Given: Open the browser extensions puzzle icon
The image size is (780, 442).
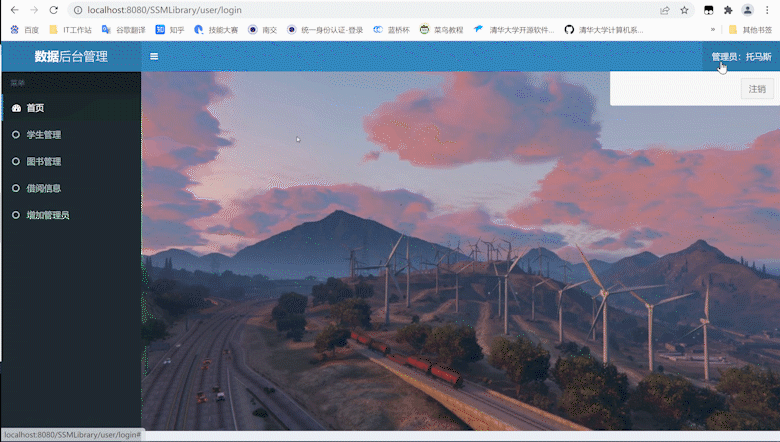Looking at the screenshot, I should tap(728, 10).
